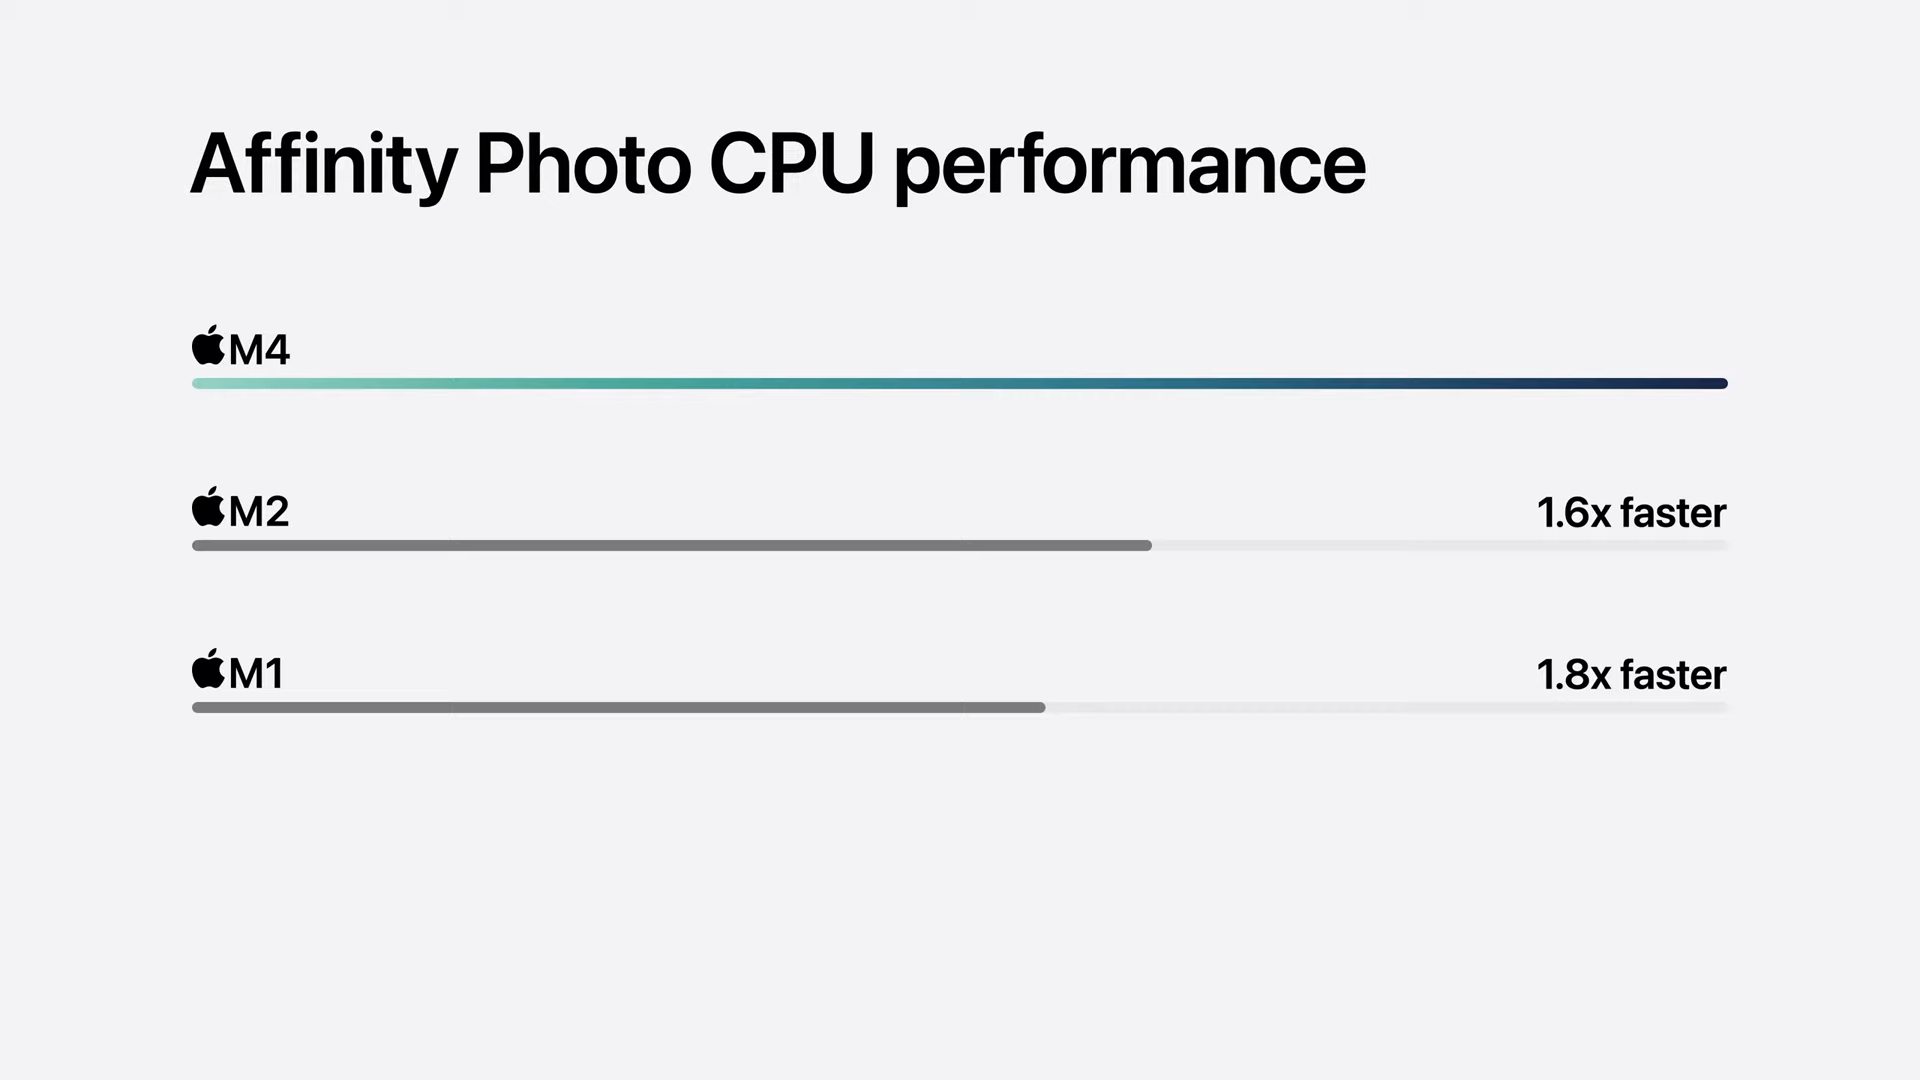Screen dimensions: 1920x1080
Task: Click the '1.8x faster' M1 label
Action: point(1631,673)
